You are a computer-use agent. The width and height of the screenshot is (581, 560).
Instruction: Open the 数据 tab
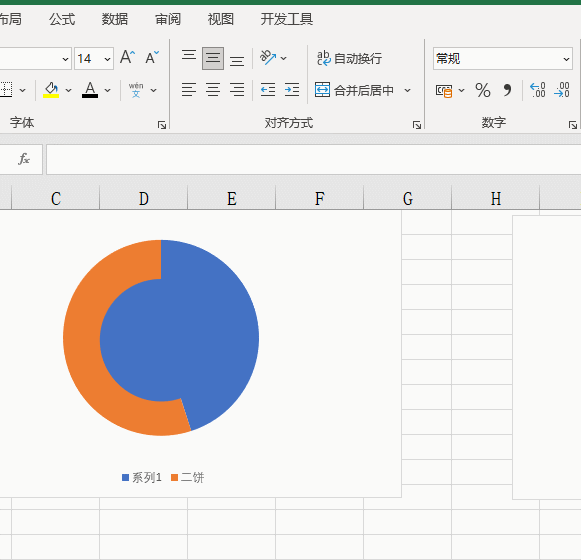click(115, 19)
